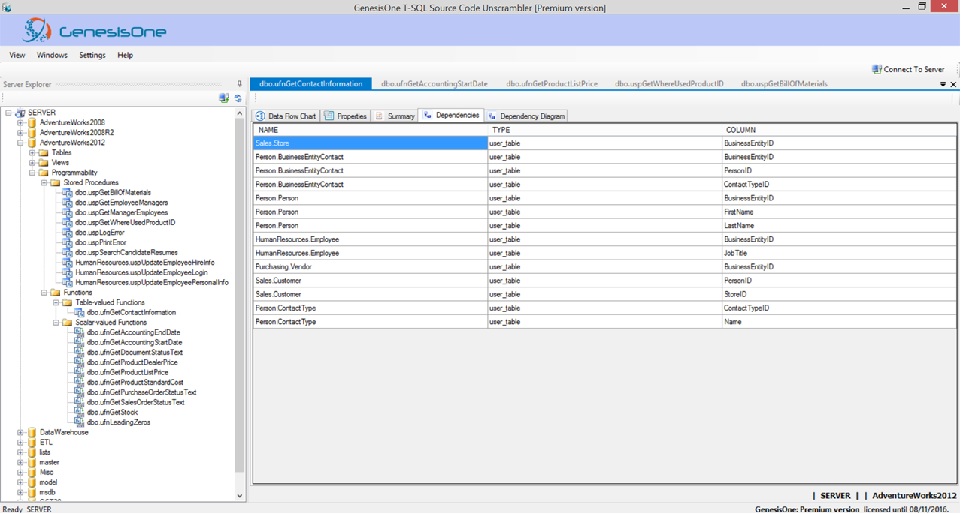Click the ETL database icon
The width and height of the screenshot is (962, 514).
pyautogui.click(x=32, y=442)
